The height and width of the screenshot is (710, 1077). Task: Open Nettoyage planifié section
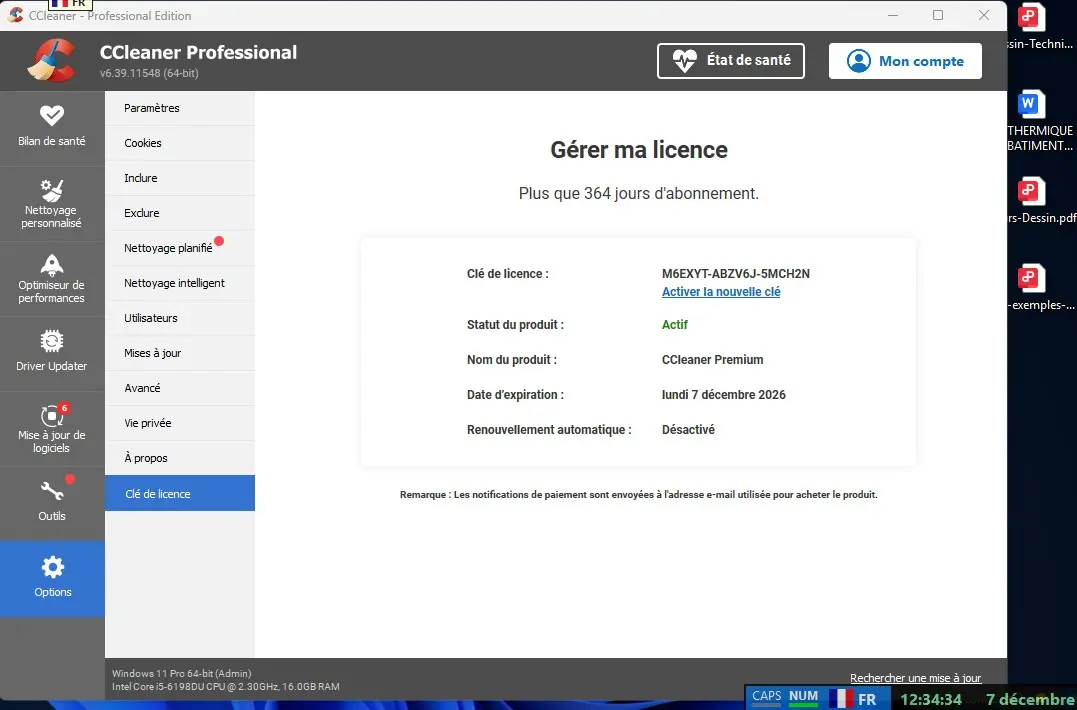[x=180, y=248]
